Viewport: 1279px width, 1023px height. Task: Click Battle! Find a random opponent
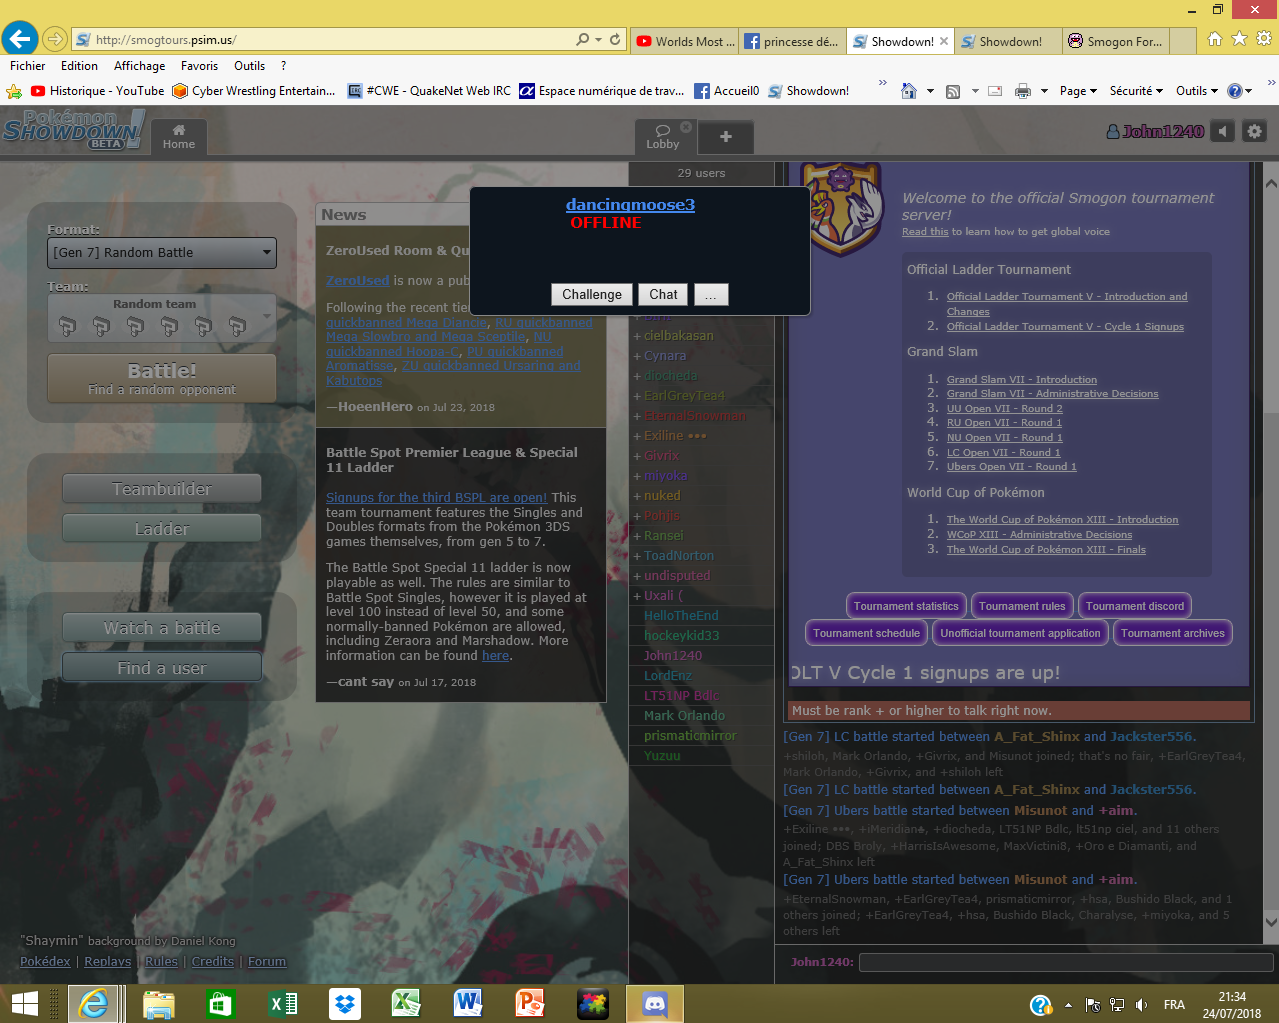click(x=162, y=378)
